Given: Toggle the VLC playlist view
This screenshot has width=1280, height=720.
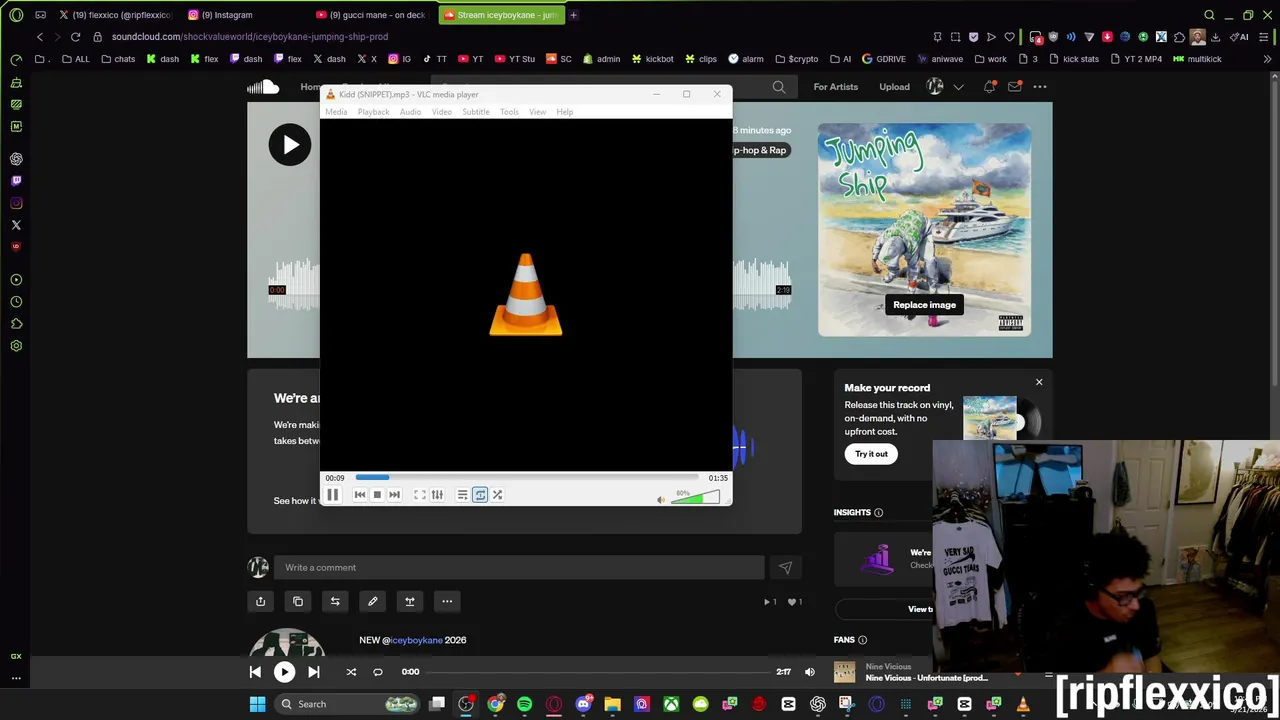Looking at the screenshot, I should pos(462,495).
